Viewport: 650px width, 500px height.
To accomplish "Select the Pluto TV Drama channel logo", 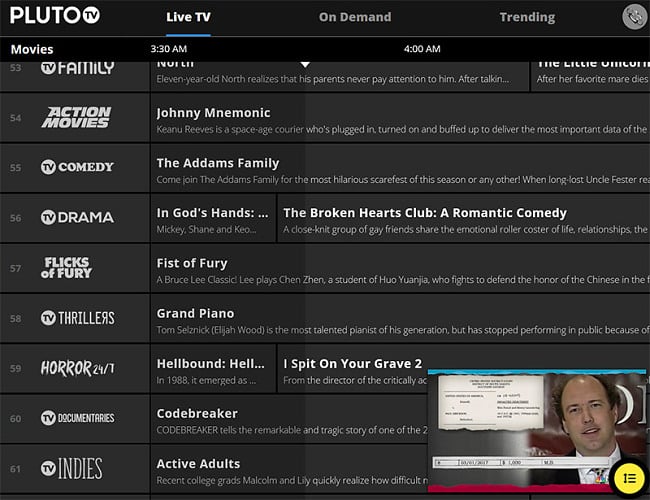I will [77, 217].
